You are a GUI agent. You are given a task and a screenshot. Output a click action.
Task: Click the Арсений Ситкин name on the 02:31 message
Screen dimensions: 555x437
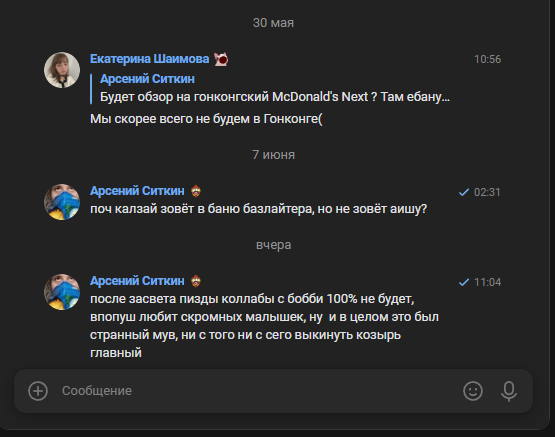137,191
